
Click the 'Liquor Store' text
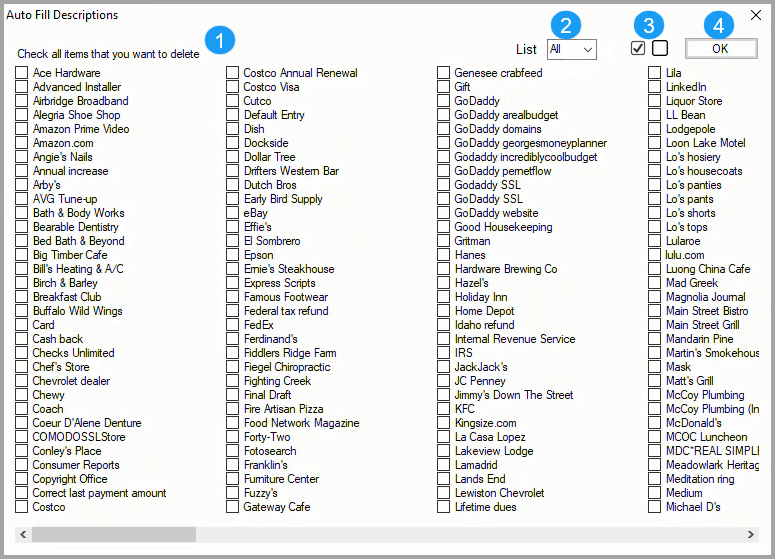point(694,101)
